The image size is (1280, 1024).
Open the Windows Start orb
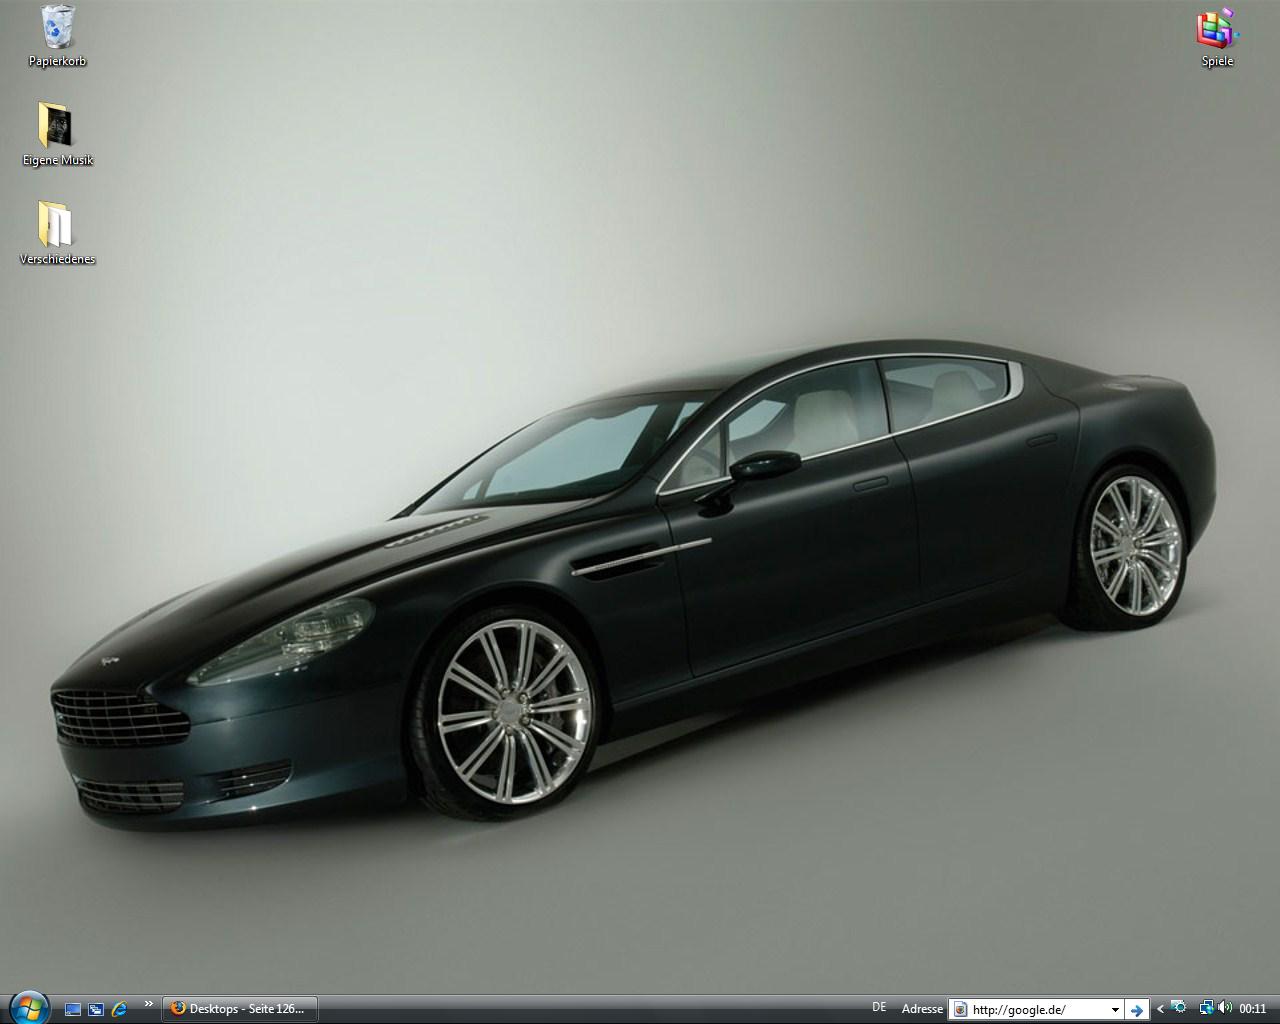[x=29, y=1007]
